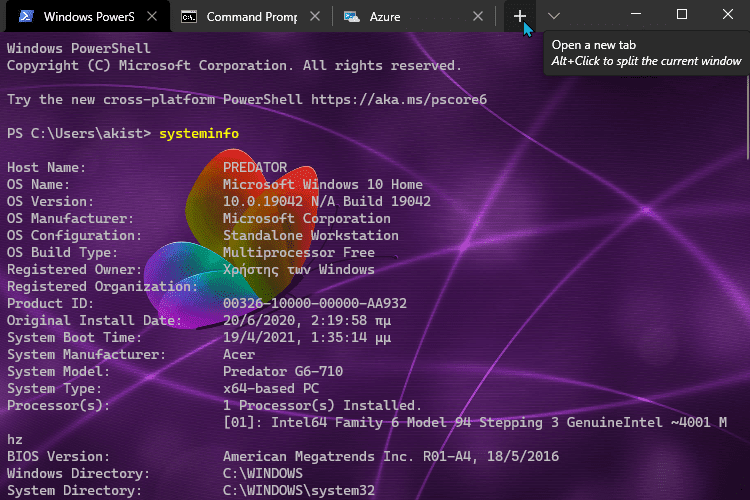Open a new tab with plus button
This screenshot has height=500, width=750.
[520, 16]
